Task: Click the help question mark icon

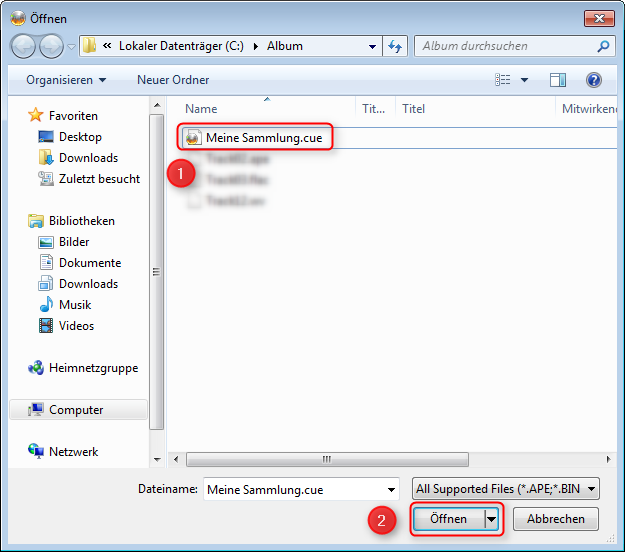Action: pos(593,80)
